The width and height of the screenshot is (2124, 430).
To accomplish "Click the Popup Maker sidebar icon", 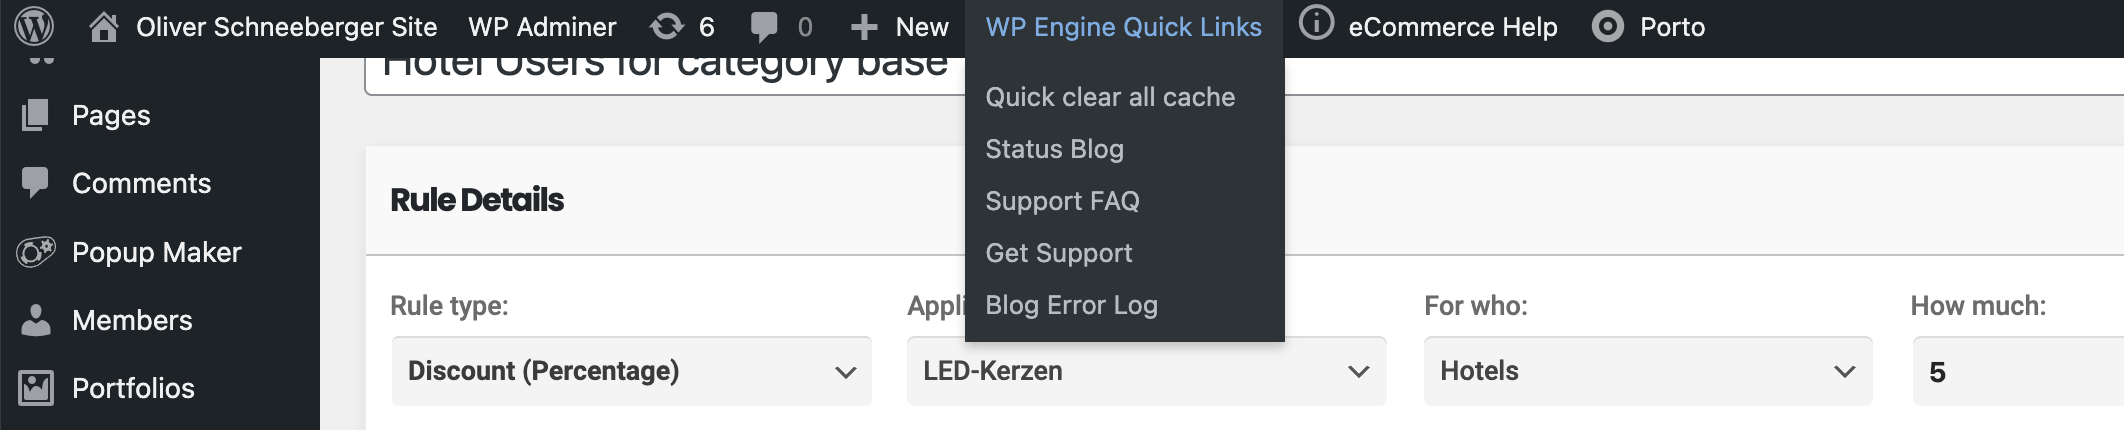I will (36, 252).
